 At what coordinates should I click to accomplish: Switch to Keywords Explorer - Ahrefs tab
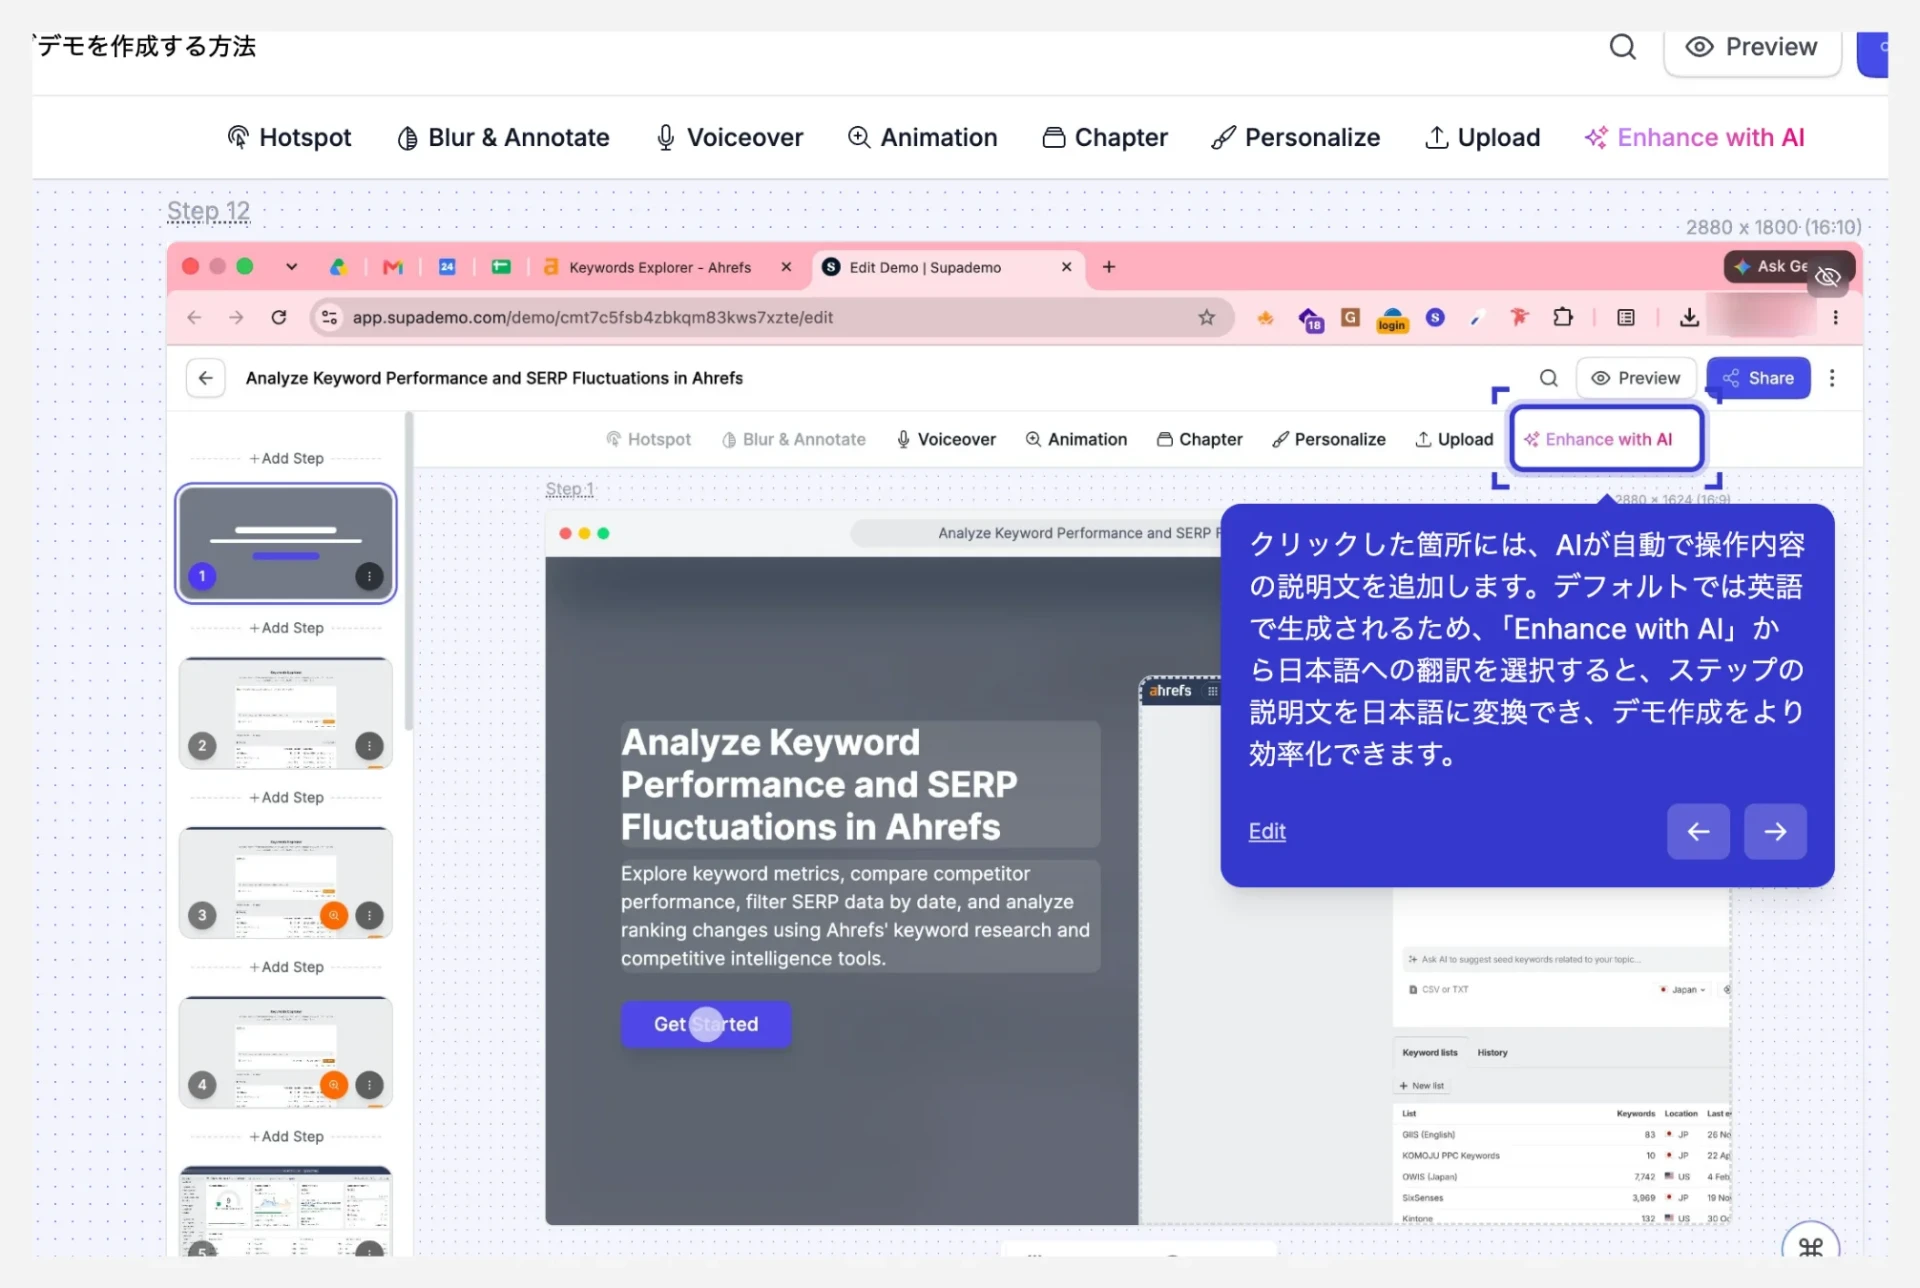click(x=660, y=267)
